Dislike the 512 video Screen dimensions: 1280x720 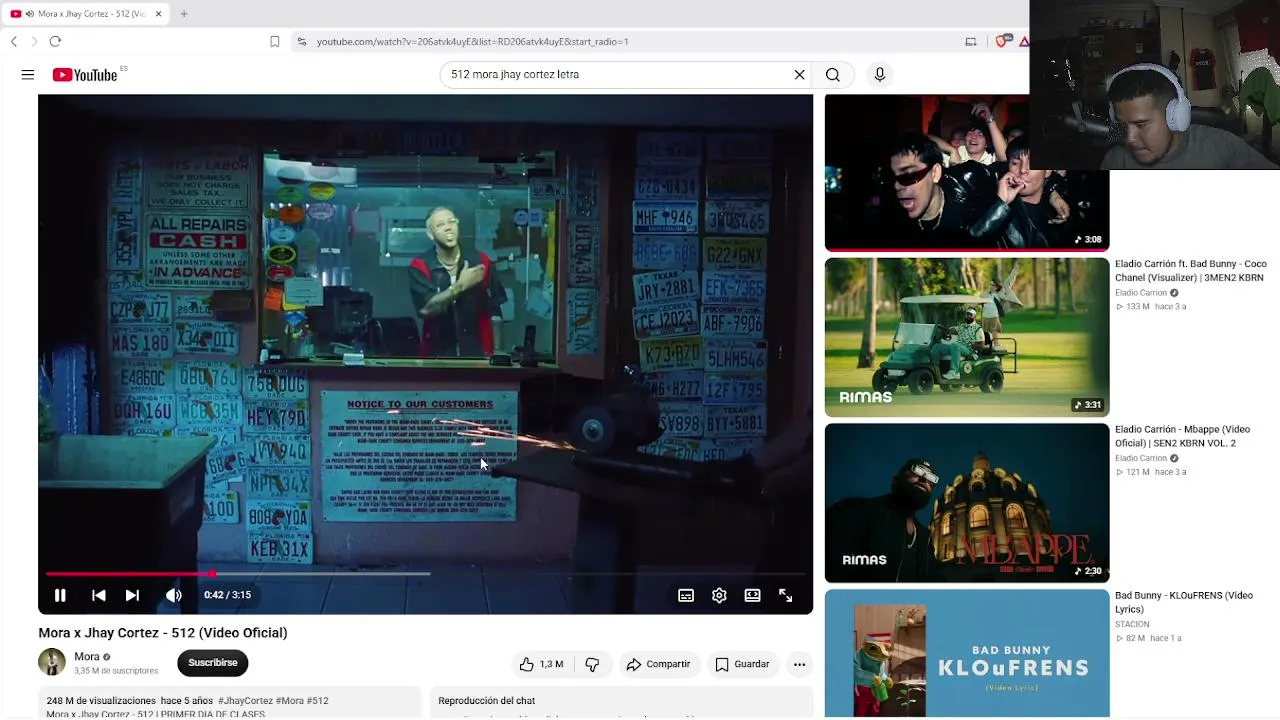tap(592, 664)
